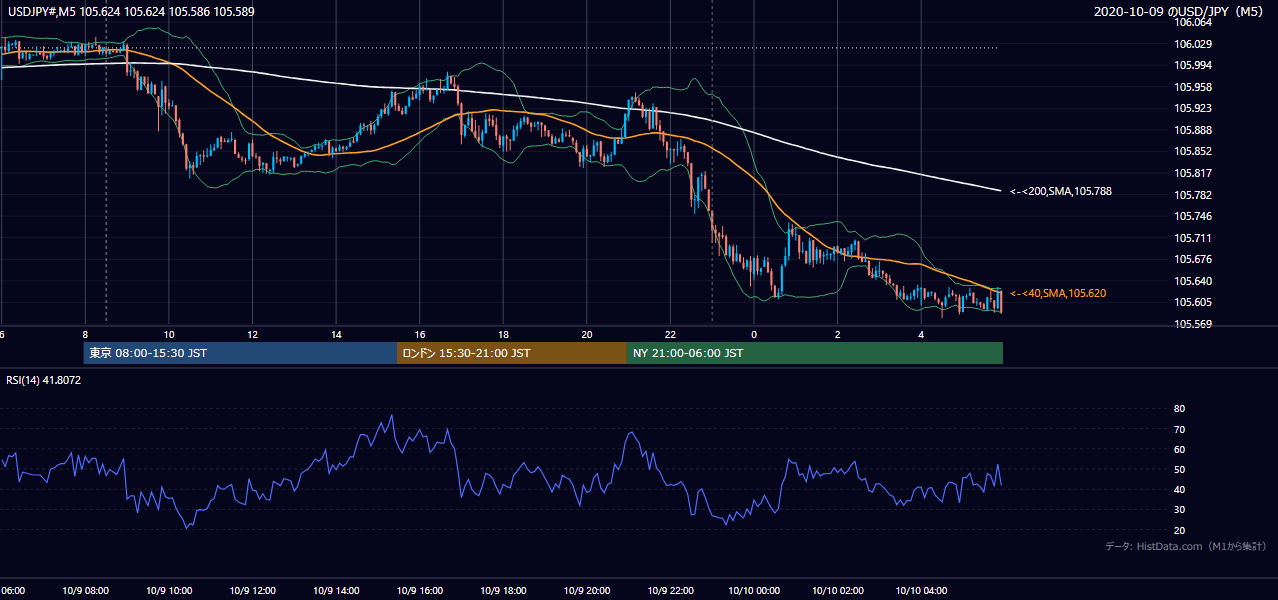
Task: Click RSI axis level 30
Action: (x=1179, y=510)
